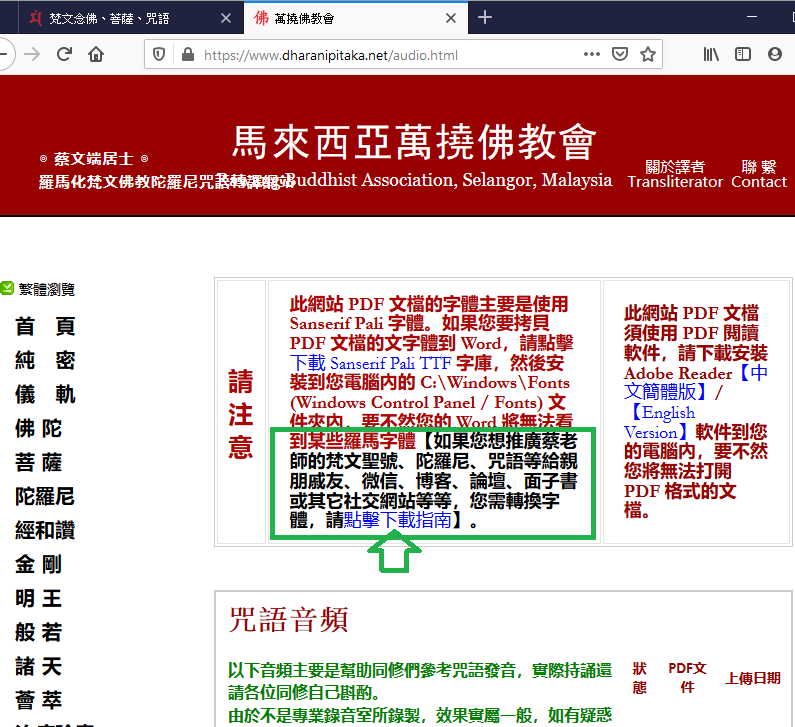
Task: Click the 點擊下載指南 download guide link
Action: [397, 521]
